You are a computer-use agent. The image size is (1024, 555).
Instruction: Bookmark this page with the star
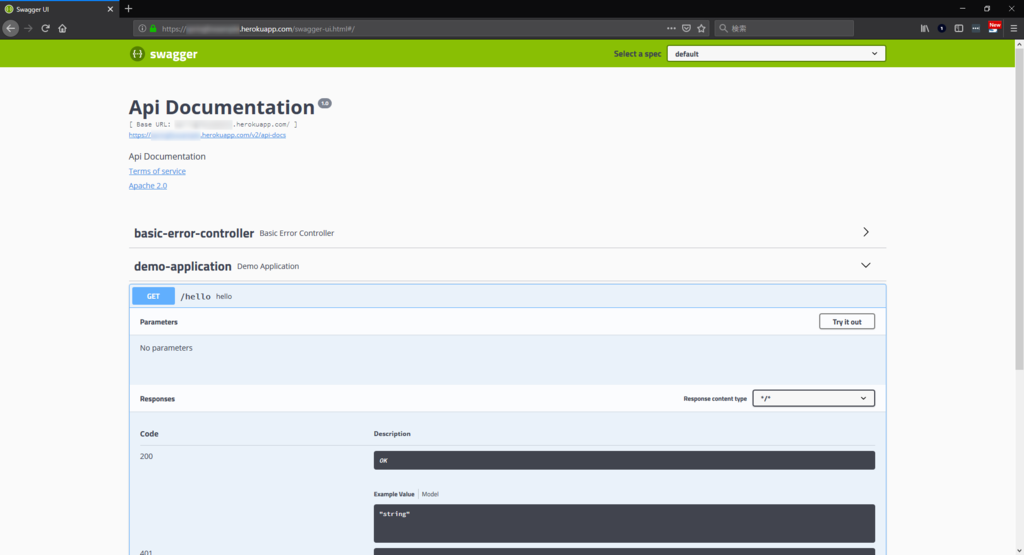701,28
